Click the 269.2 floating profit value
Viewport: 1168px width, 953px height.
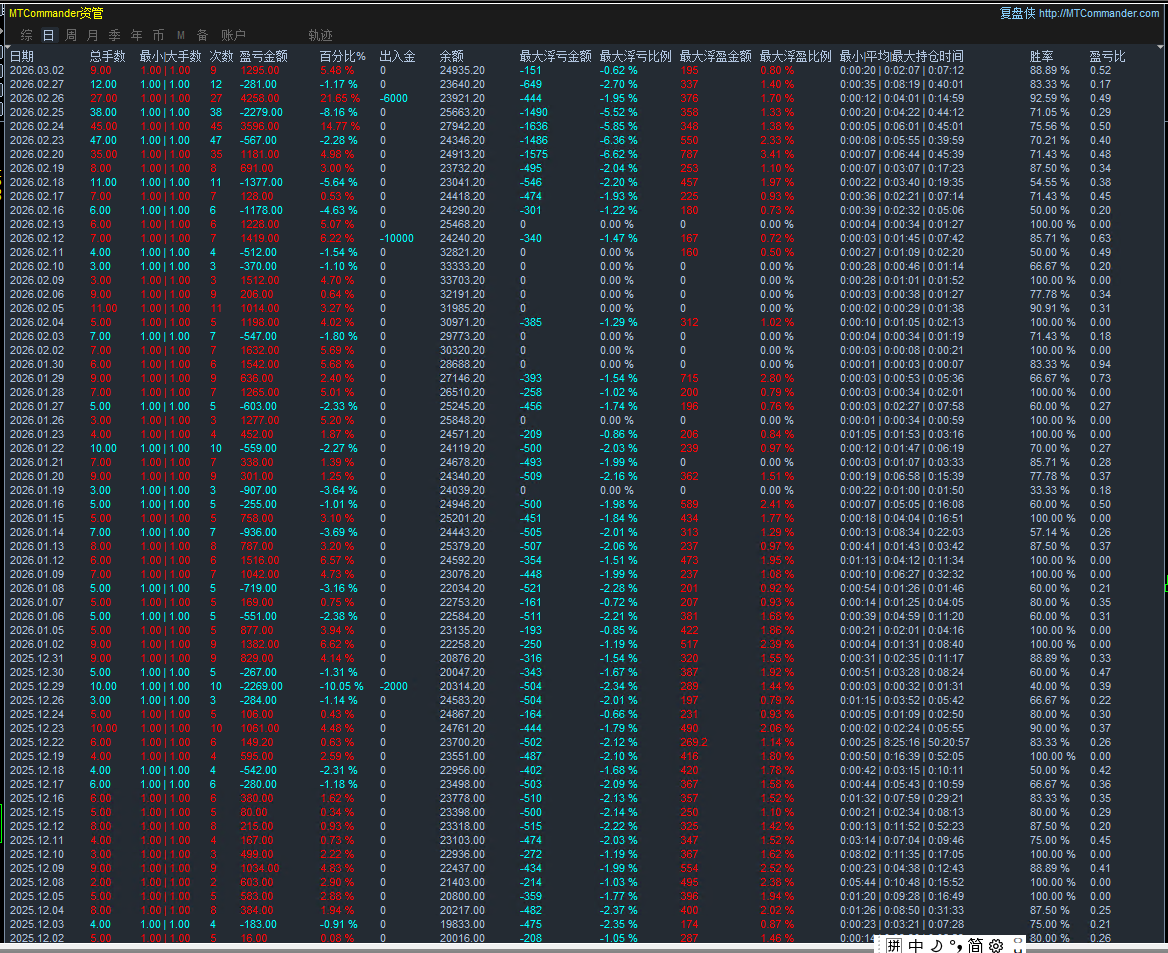[x=694, y=742]
